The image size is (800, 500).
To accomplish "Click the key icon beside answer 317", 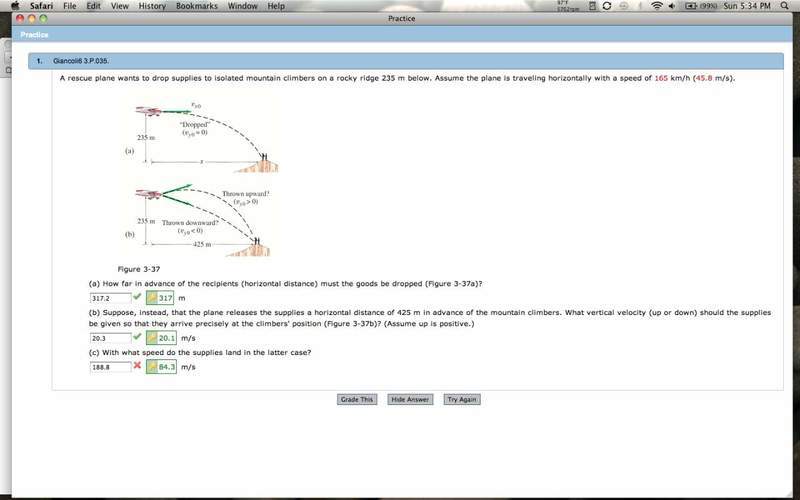I will pyautogui.click(x=152, y=298).
